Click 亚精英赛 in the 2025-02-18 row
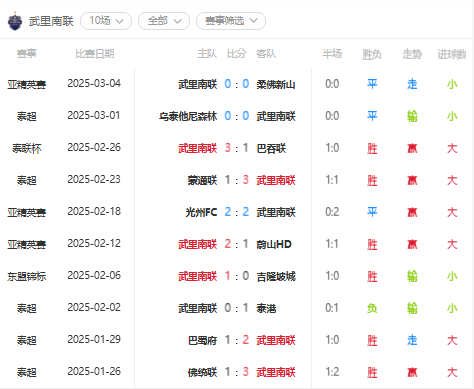The image size is (474, 389). point(27,212)
